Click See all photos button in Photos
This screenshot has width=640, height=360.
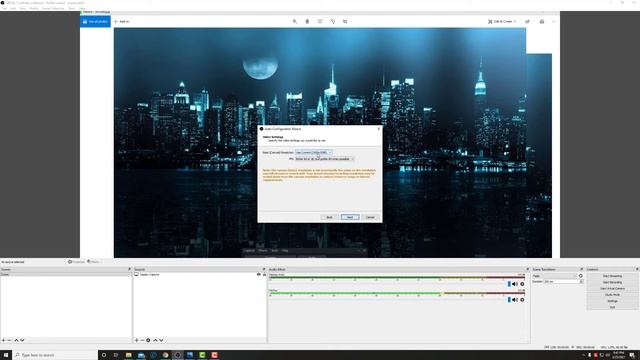[95, 21]
